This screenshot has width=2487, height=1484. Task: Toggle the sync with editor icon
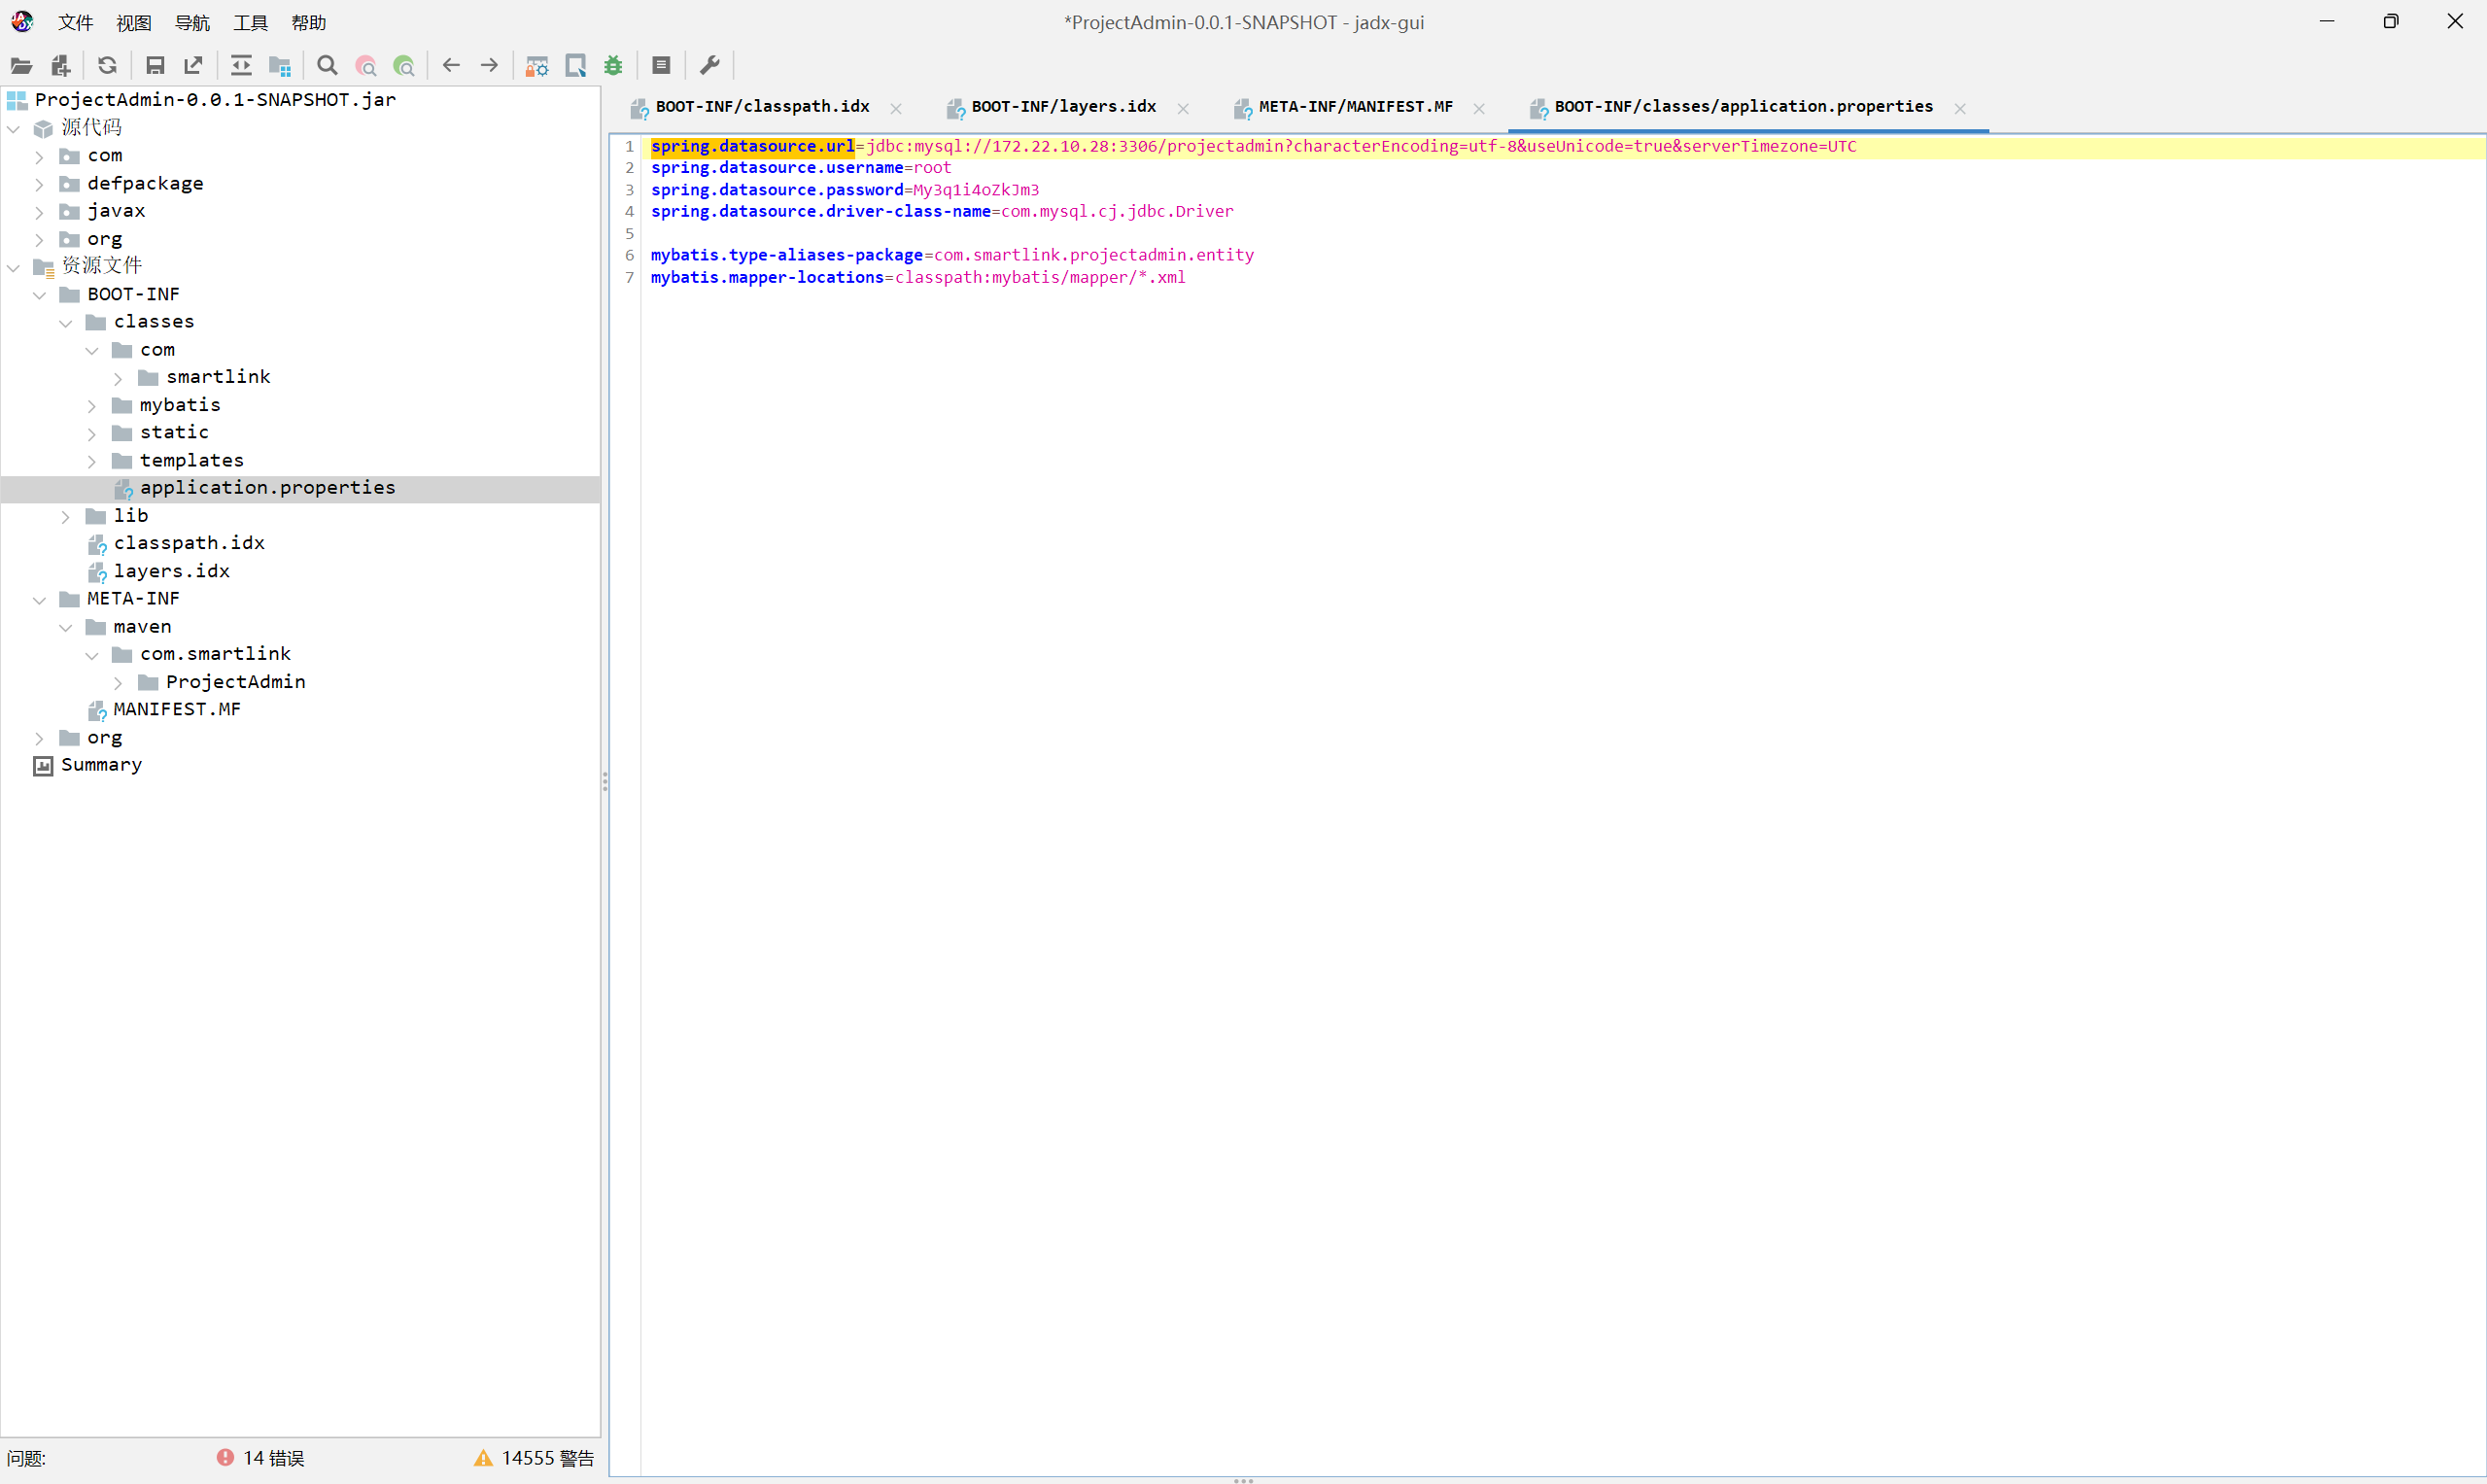[x=241, y=66]
